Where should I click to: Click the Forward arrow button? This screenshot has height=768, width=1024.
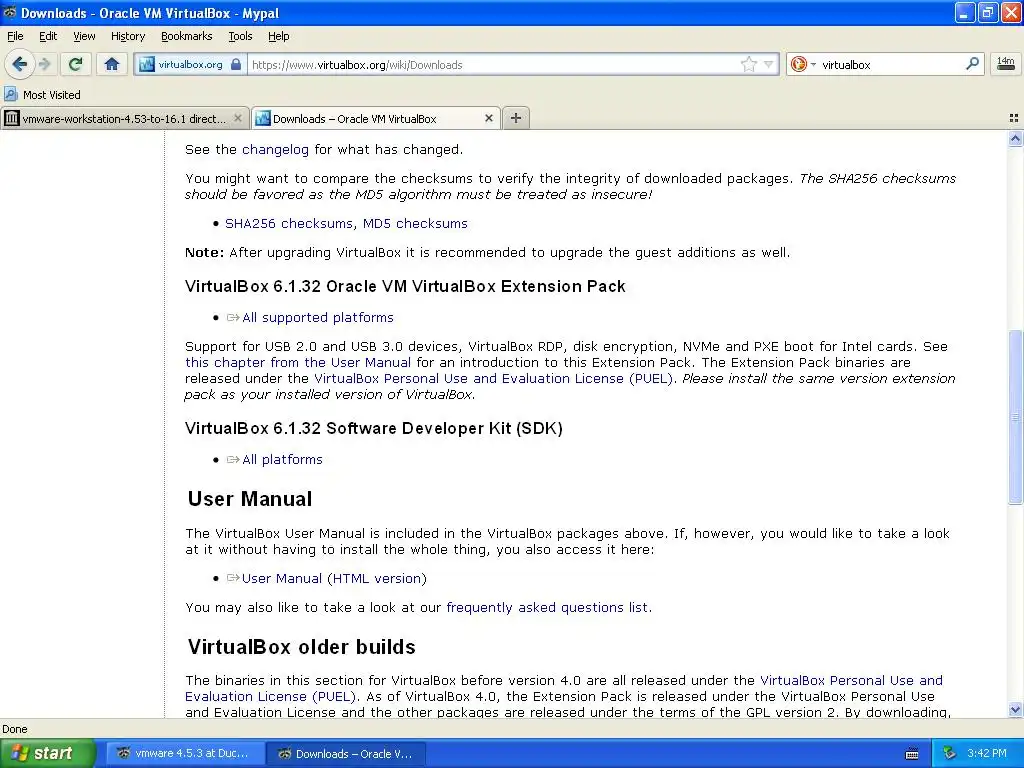(x=45, y=64)
